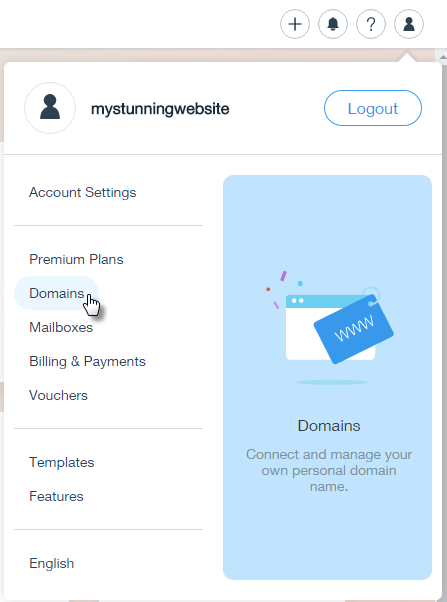Open Billing & Payments
This screenshot has height=602, width=447.
(87, 361)
